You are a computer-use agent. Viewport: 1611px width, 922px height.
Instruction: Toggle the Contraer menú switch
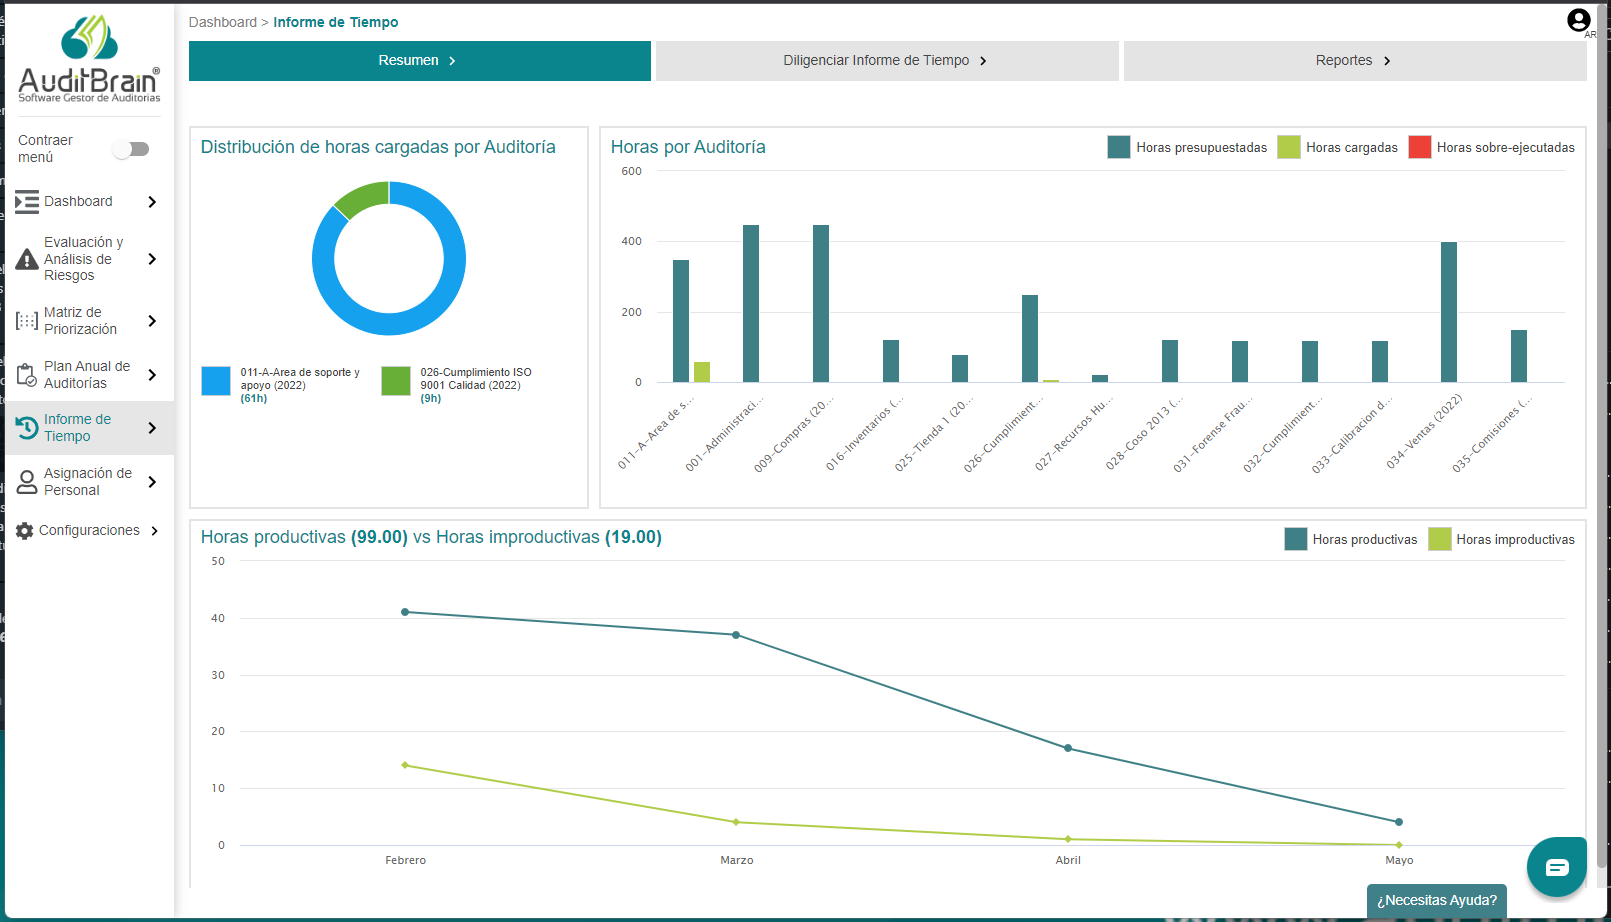coord(131,148)
